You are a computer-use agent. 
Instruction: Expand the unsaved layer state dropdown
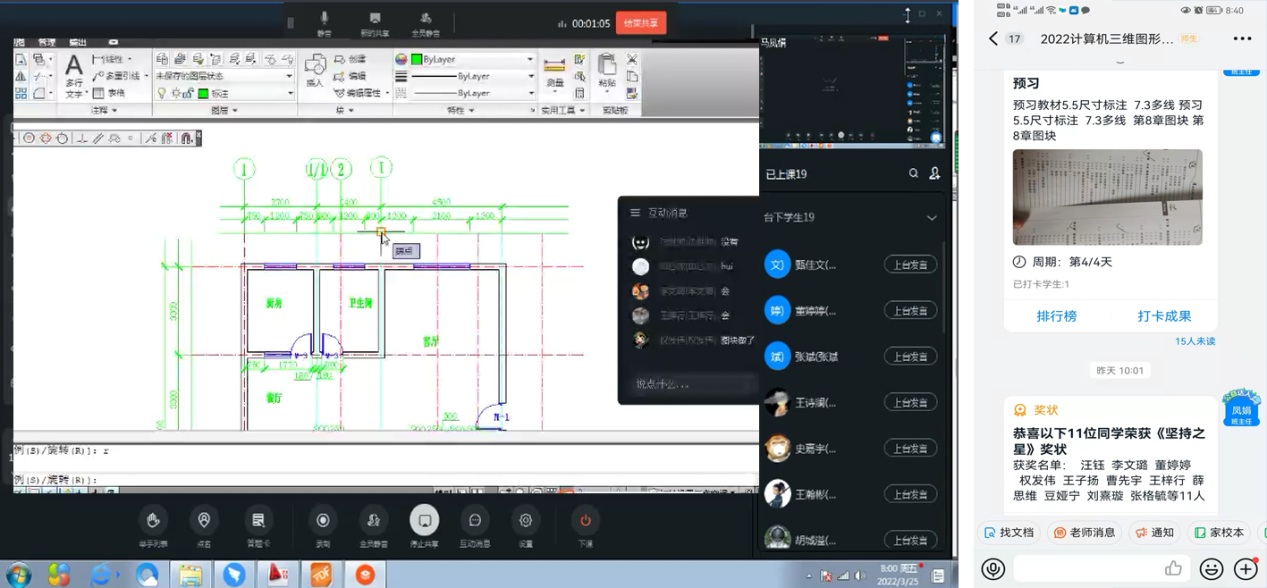[224, 76]
